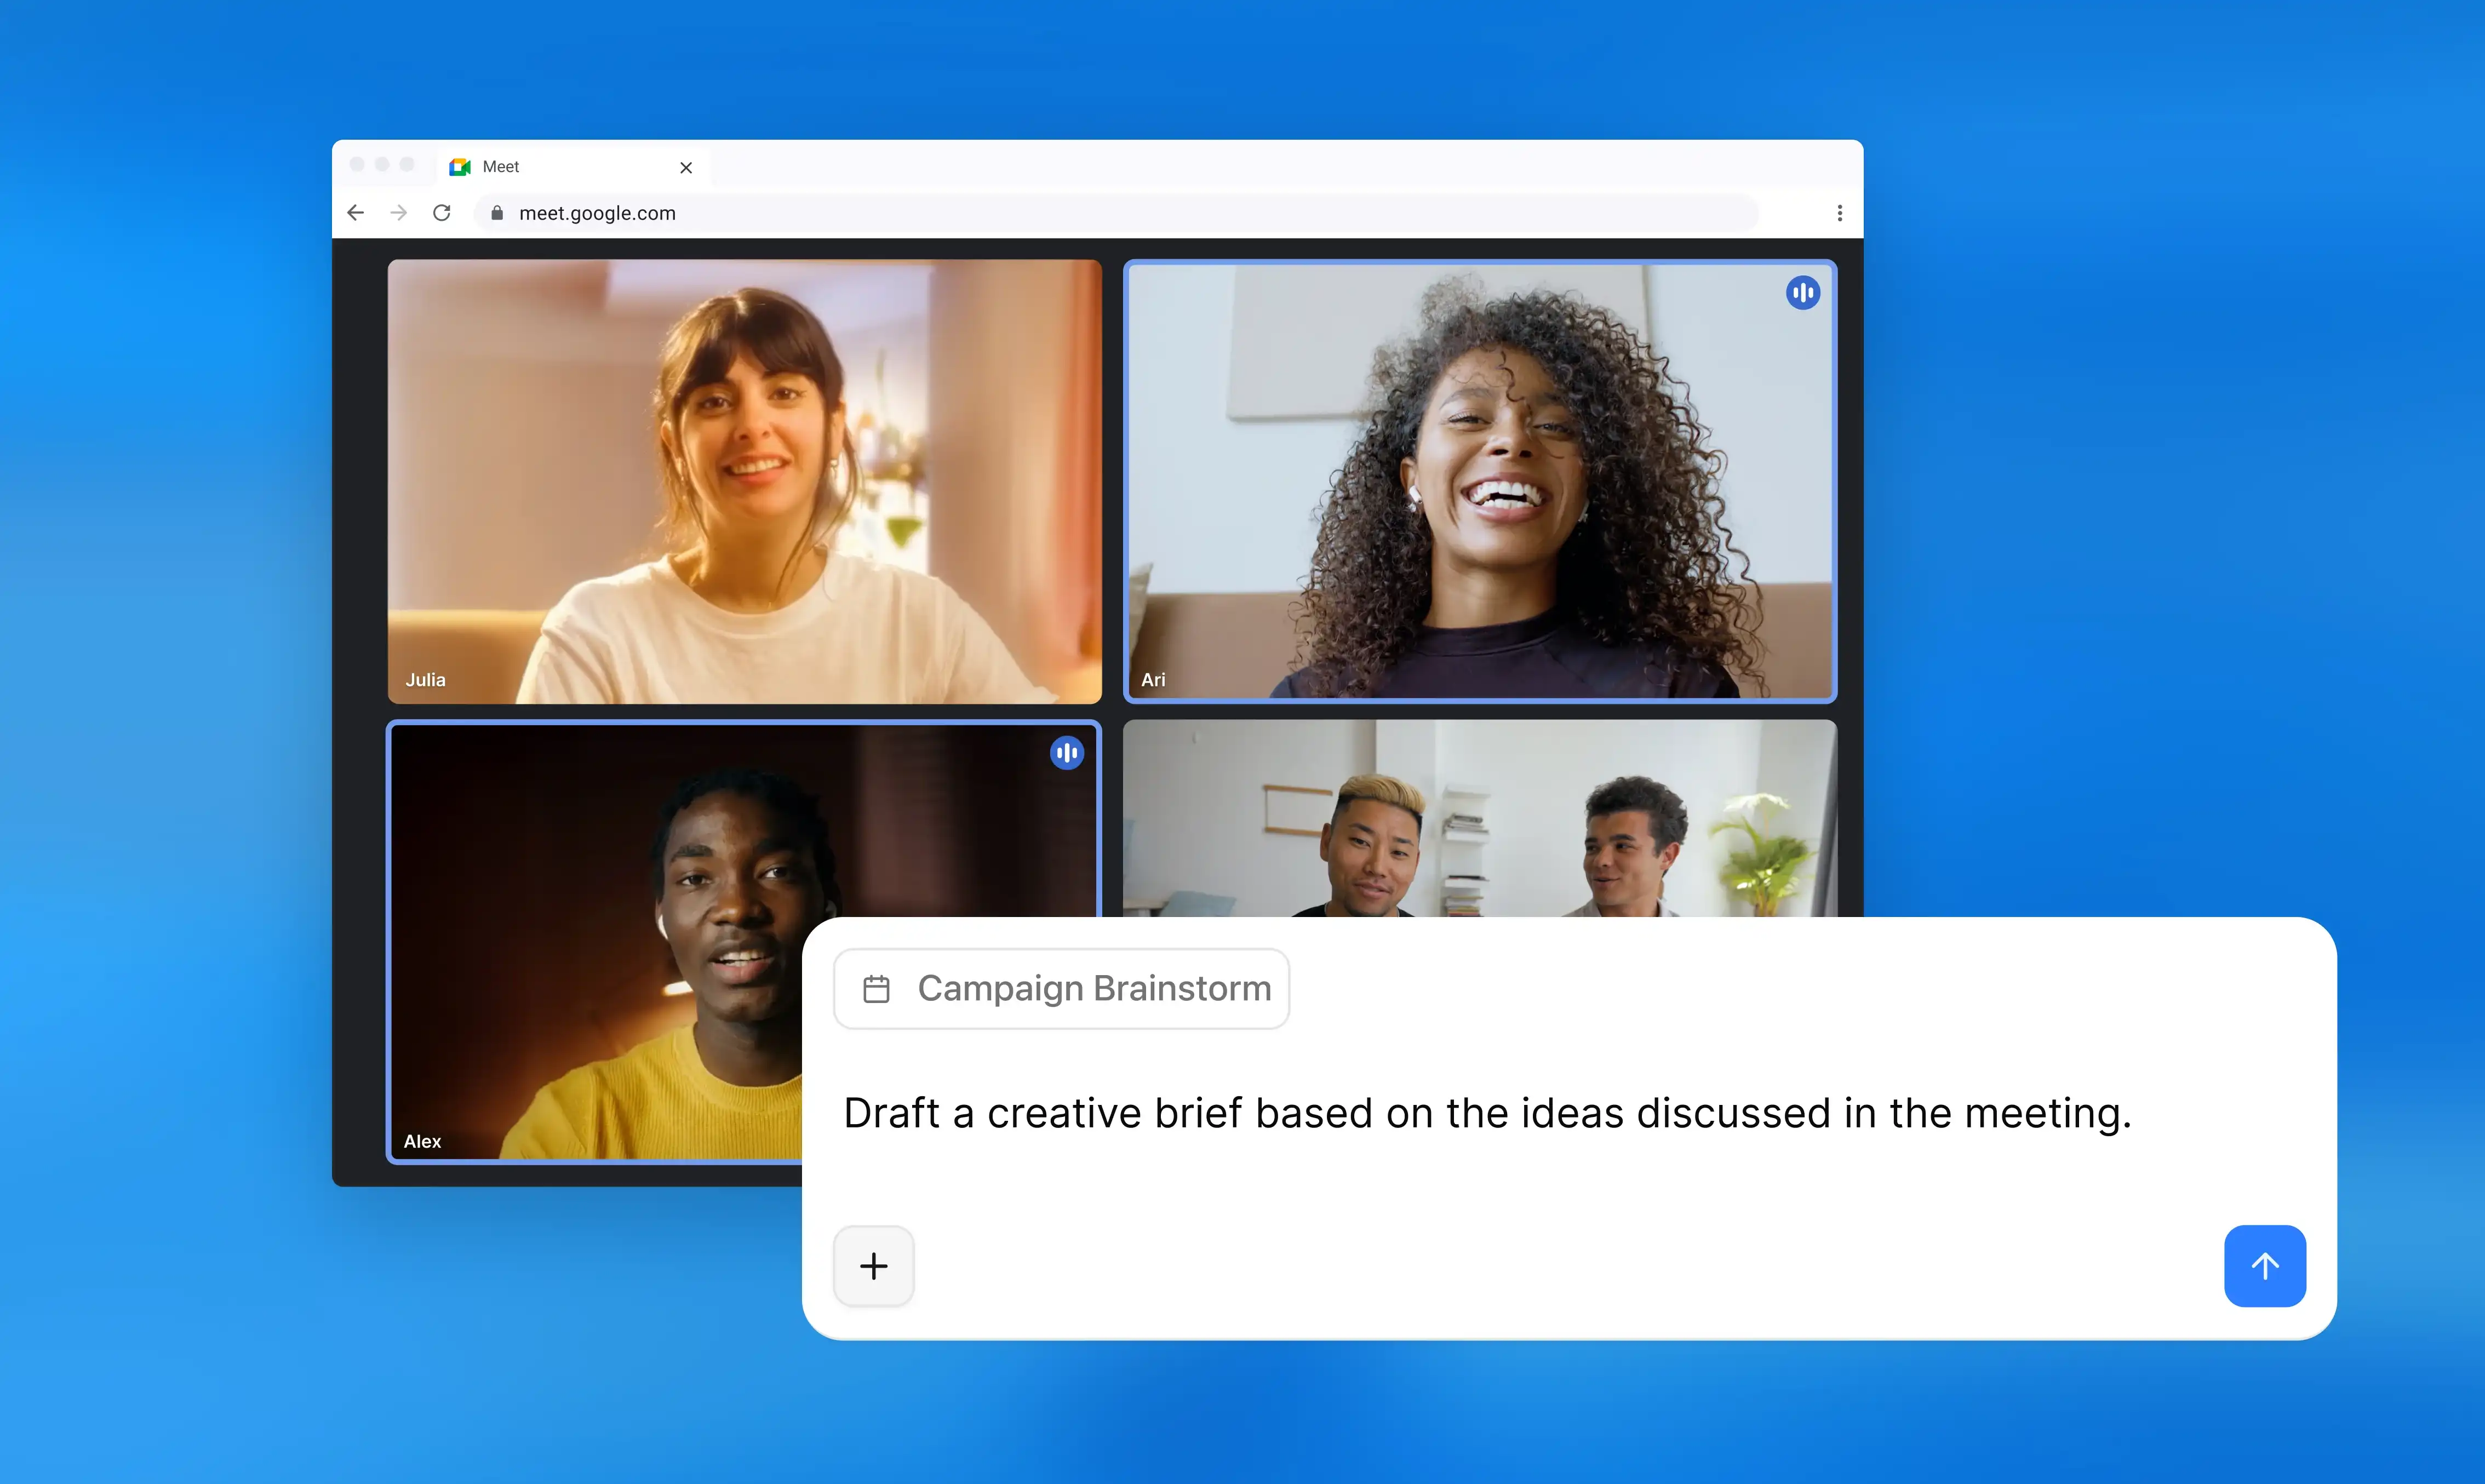2485x1484 pixels.
Task: Send the prompt with up-arrow button
Action: tap(2264, 1265)
